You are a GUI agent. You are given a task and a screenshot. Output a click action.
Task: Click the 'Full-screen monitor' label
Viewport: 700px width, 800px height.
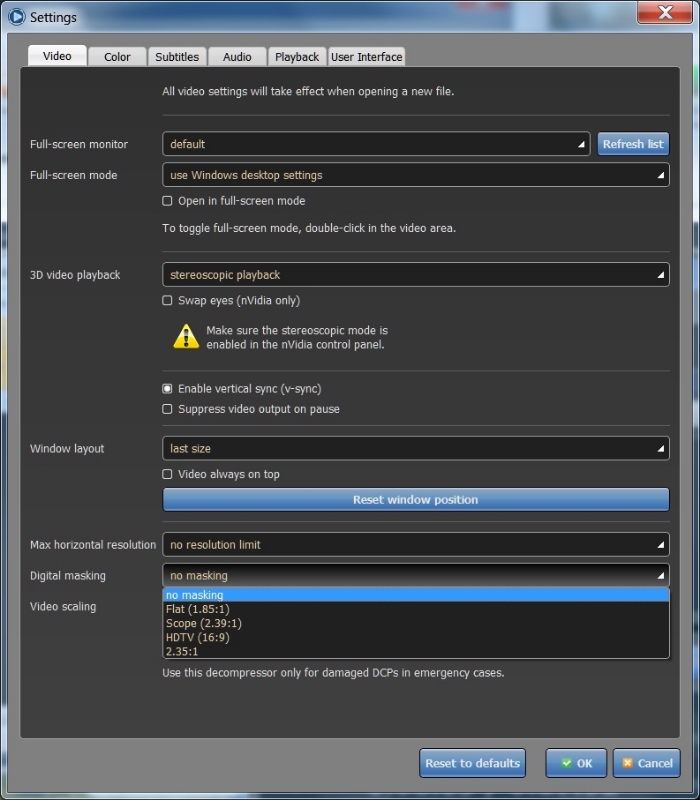tap(79, 144)
